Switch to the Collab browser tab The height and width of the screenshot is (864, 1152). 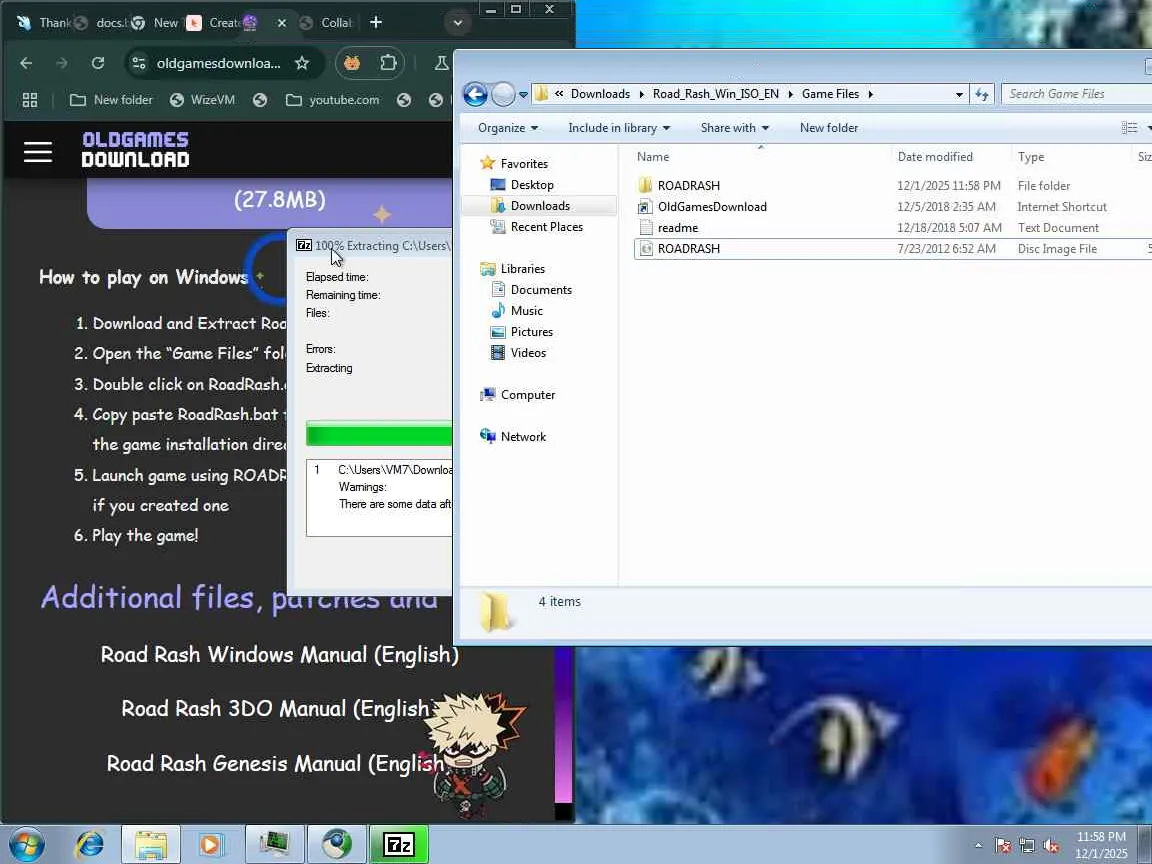click(x=328, y=23)
